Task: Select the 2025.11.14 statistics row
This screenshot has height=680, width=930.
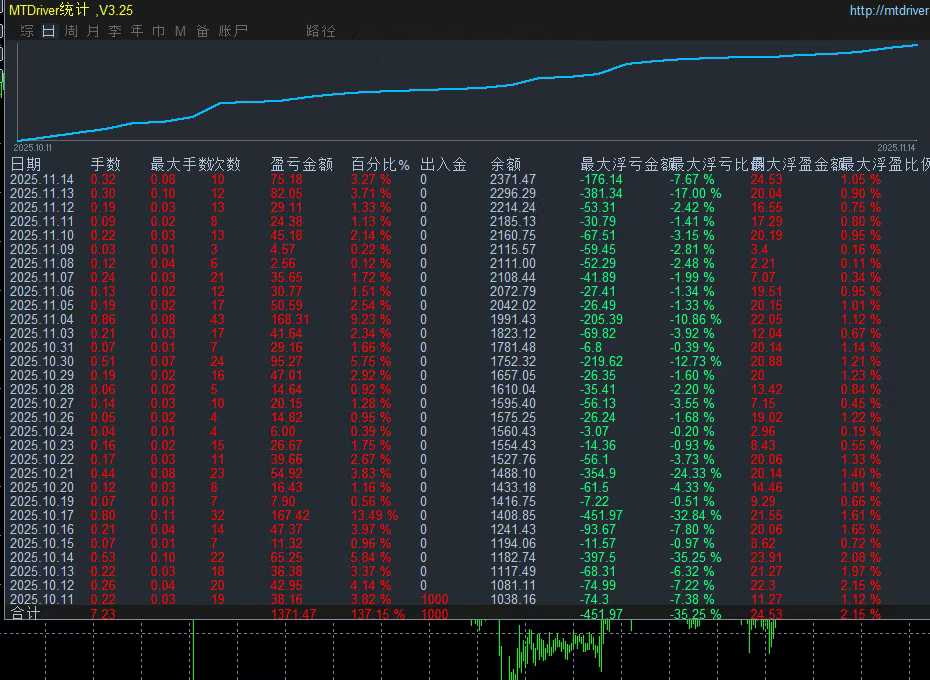Action: pyautogui.click(x=42, y=180)
